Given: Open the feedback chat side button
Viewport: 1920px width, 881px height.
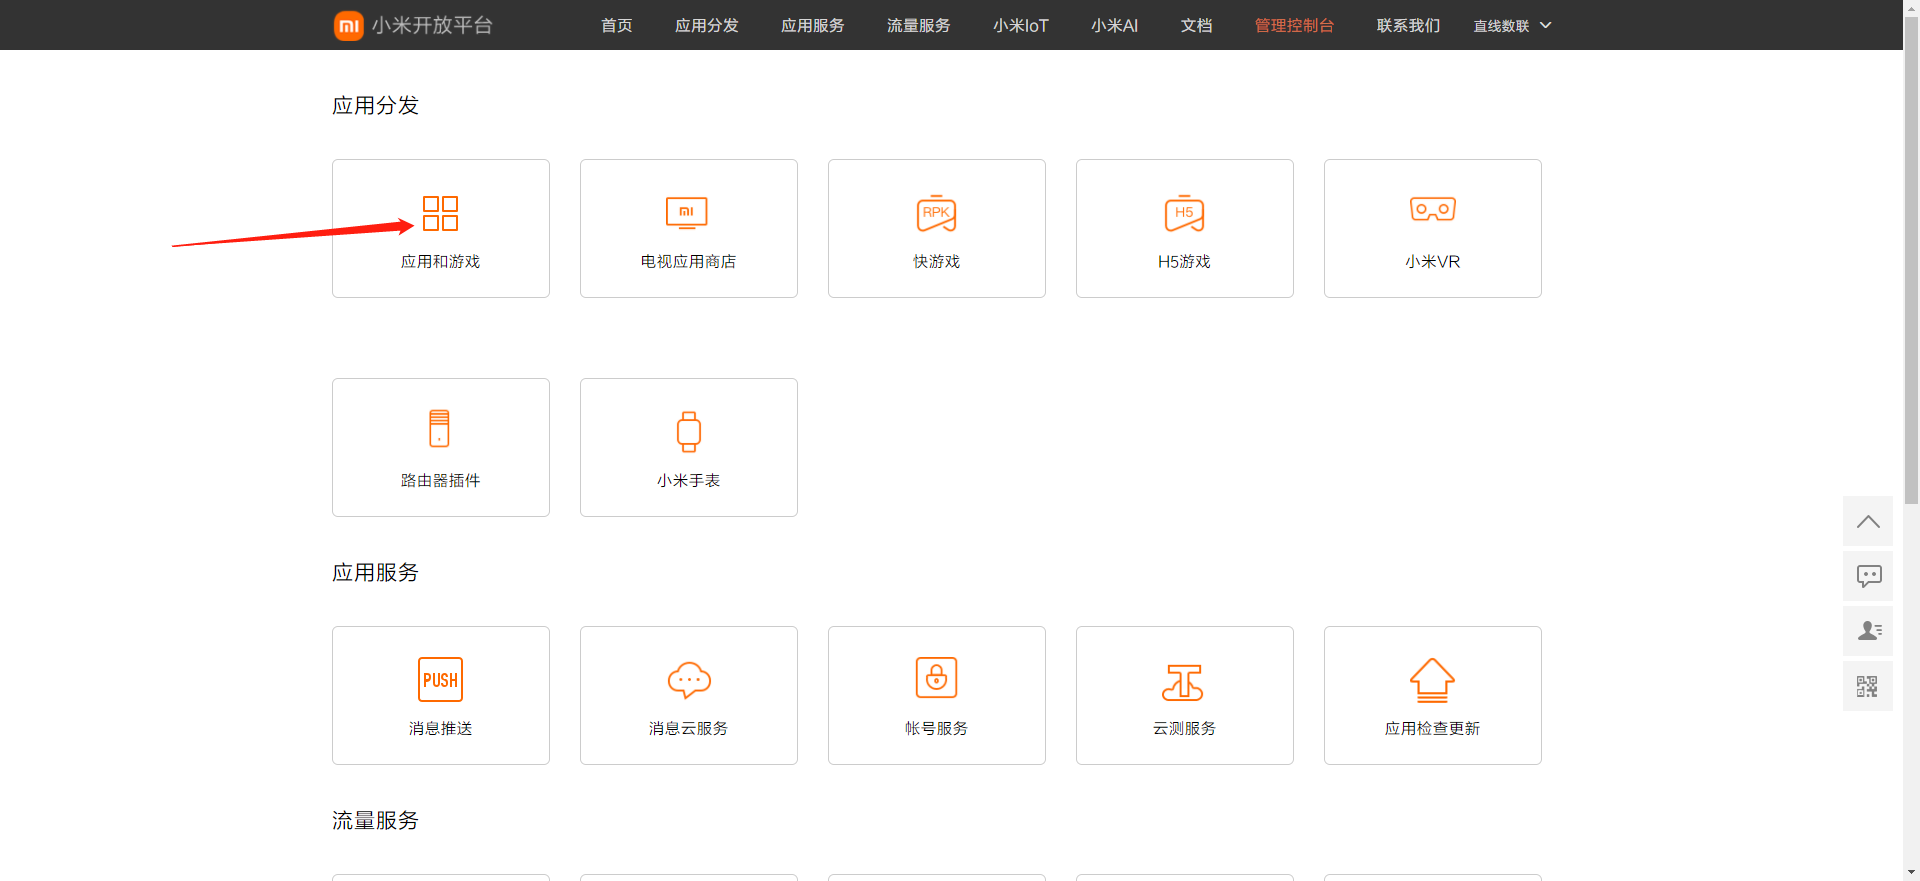Looking at the screenshot, I should [1867, 576].
